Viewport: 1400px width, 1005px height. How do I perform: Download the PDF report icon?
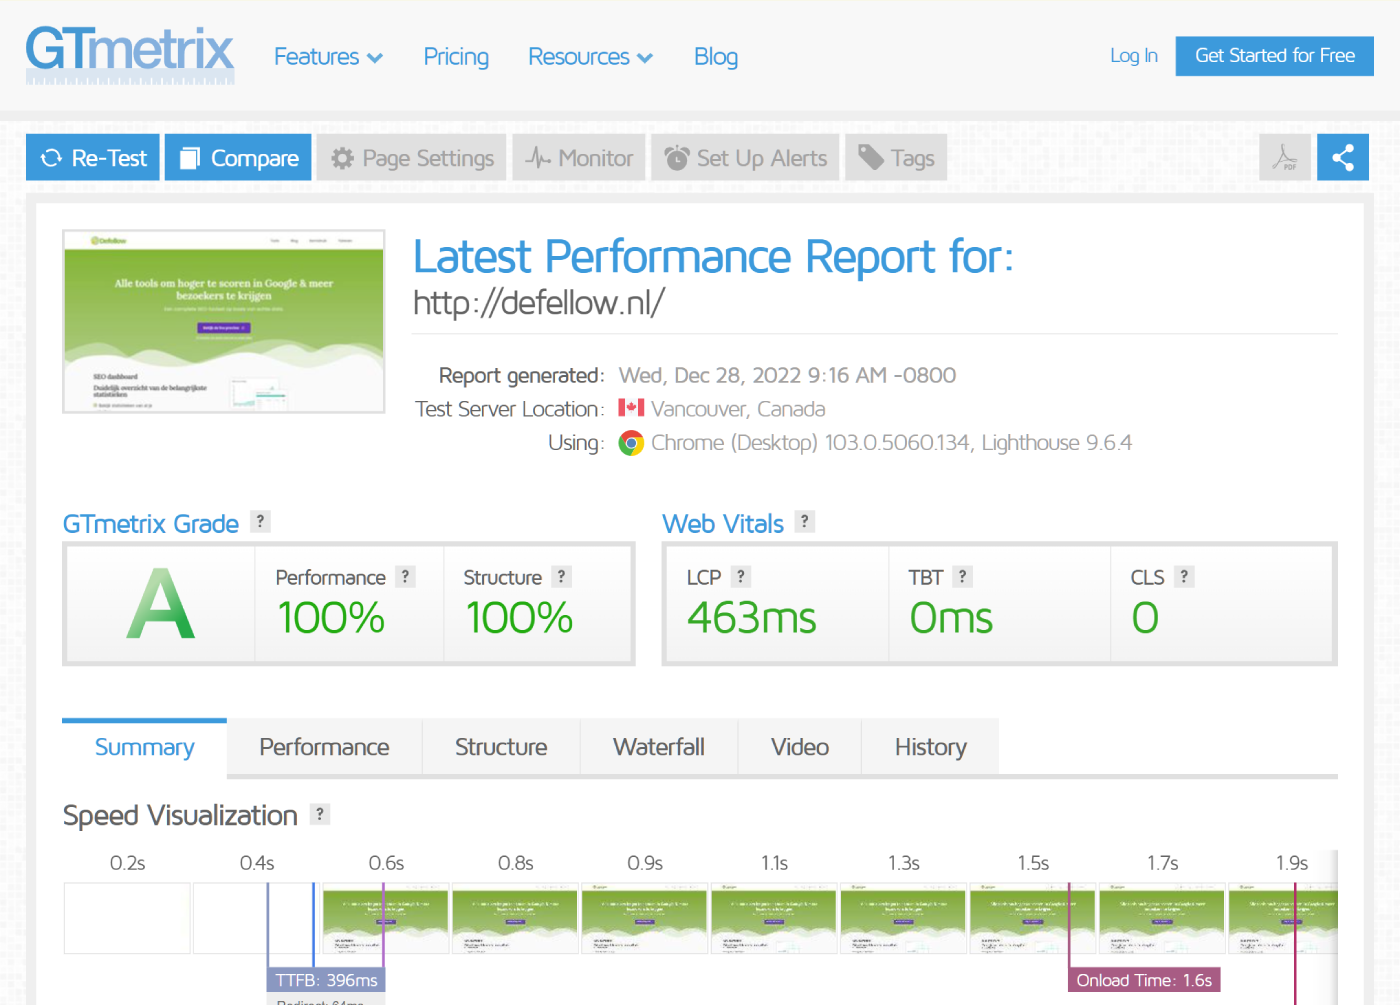coord(1285,158)
